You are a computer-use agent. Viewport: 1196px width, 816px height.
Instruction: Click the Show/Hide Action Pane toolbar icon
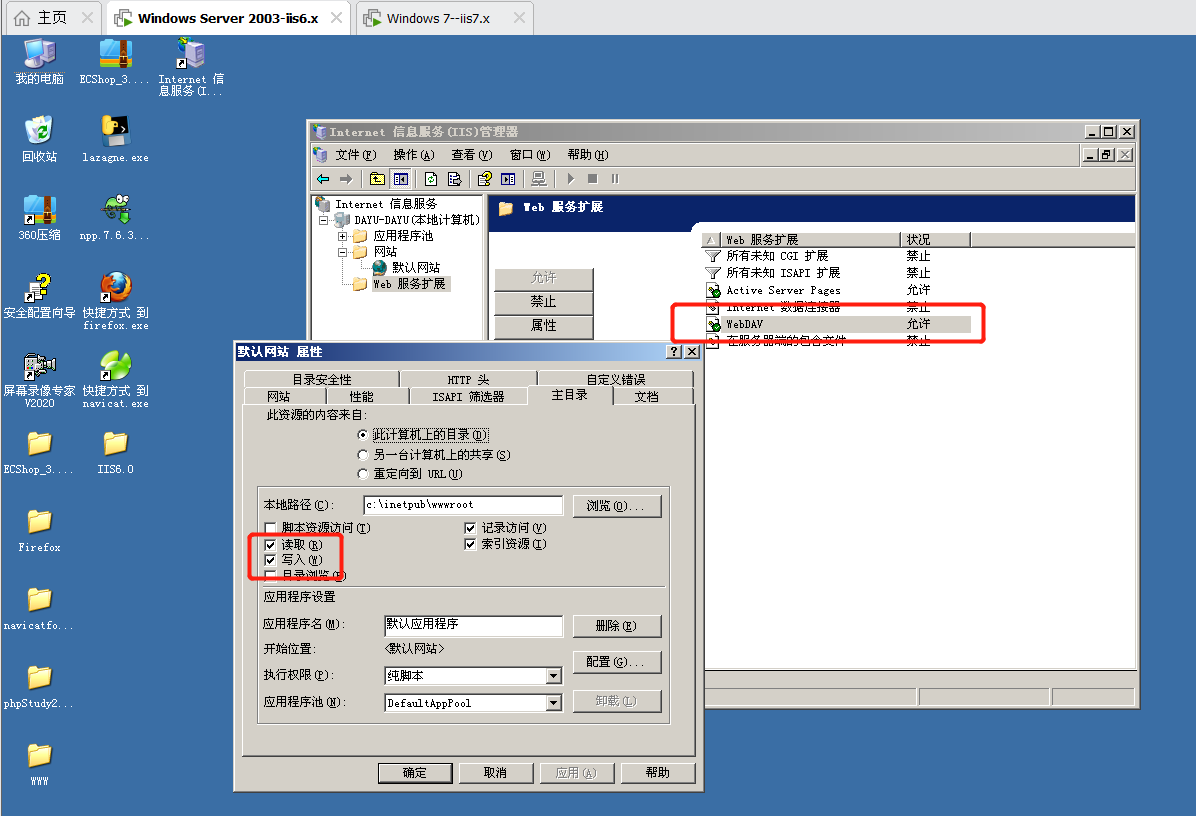(x=508, y=179)
